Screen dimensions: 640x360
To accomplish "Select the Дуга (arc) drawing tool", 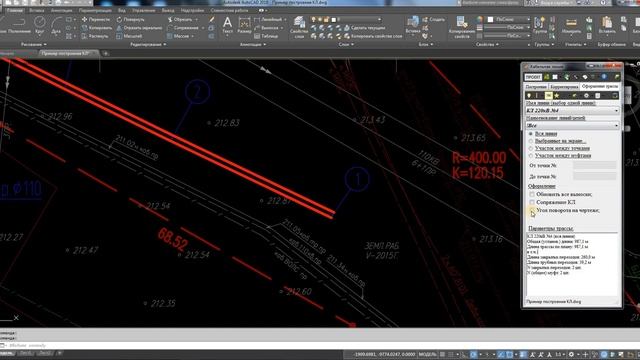I will click(x=56, y=25).
